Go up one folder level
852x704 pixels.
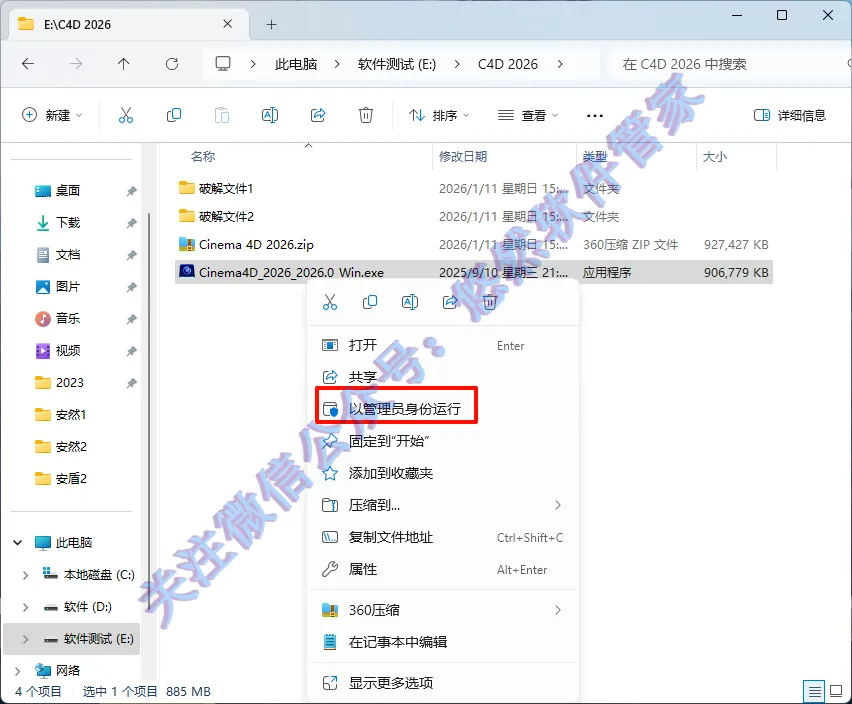click(124, 64)
